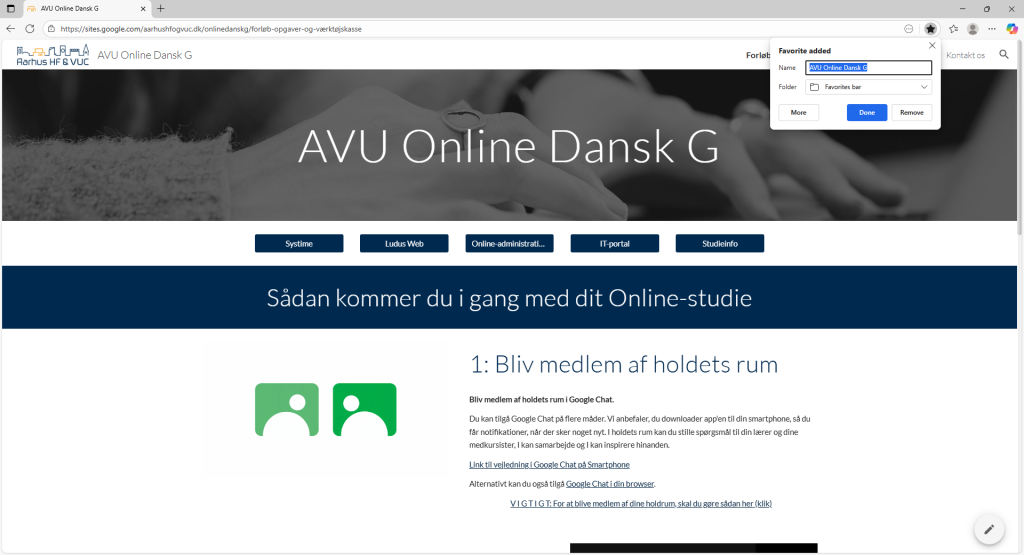Click the Remove button in favorite popup

coord(912,112)
